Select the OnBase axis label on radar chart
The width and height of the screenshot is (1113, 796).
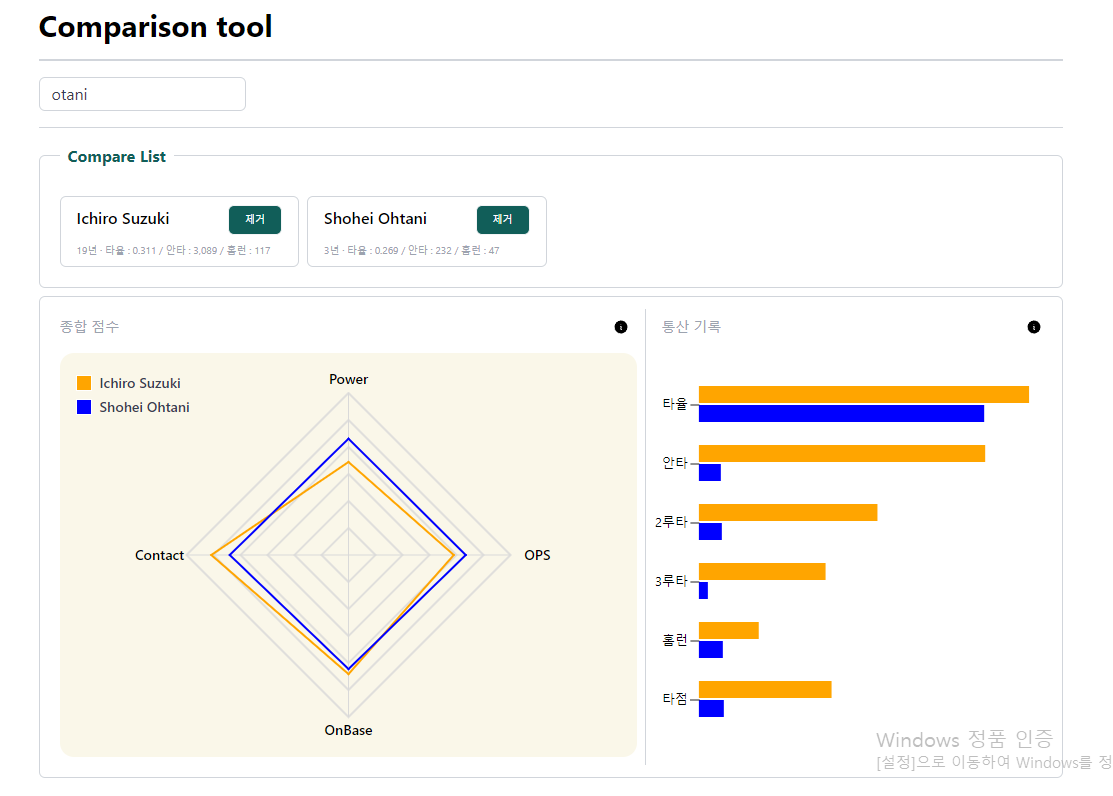tap(348, 730)
